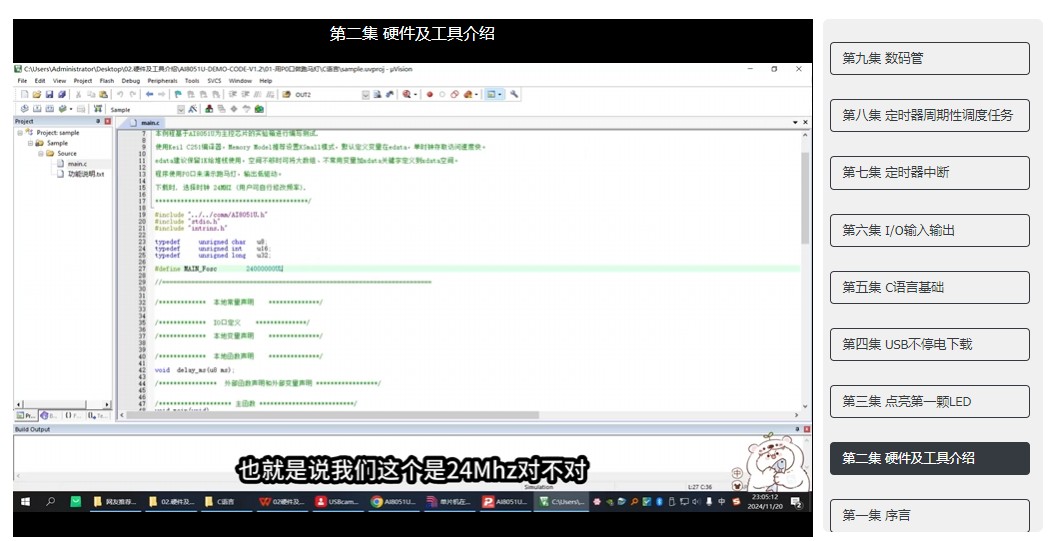1048x541 pixels.
Task: Click the Build Output panel pin icon
Action: (797, 429)
